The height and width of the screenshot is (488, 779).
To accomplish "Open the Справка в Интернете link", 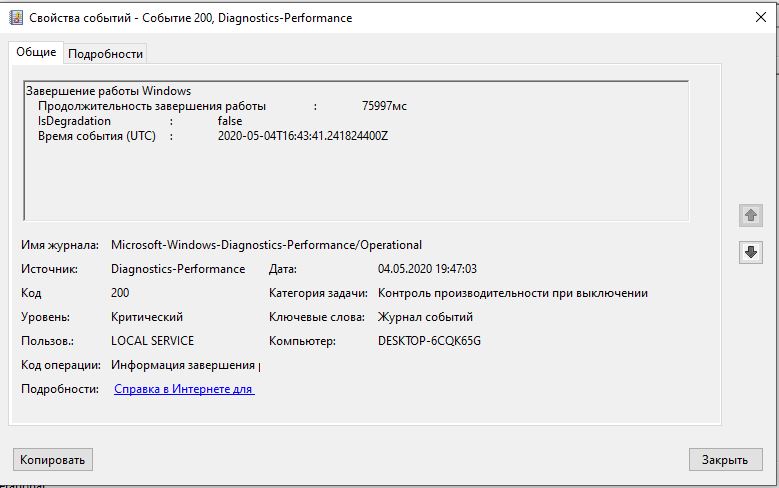I will tap(184, 389).
